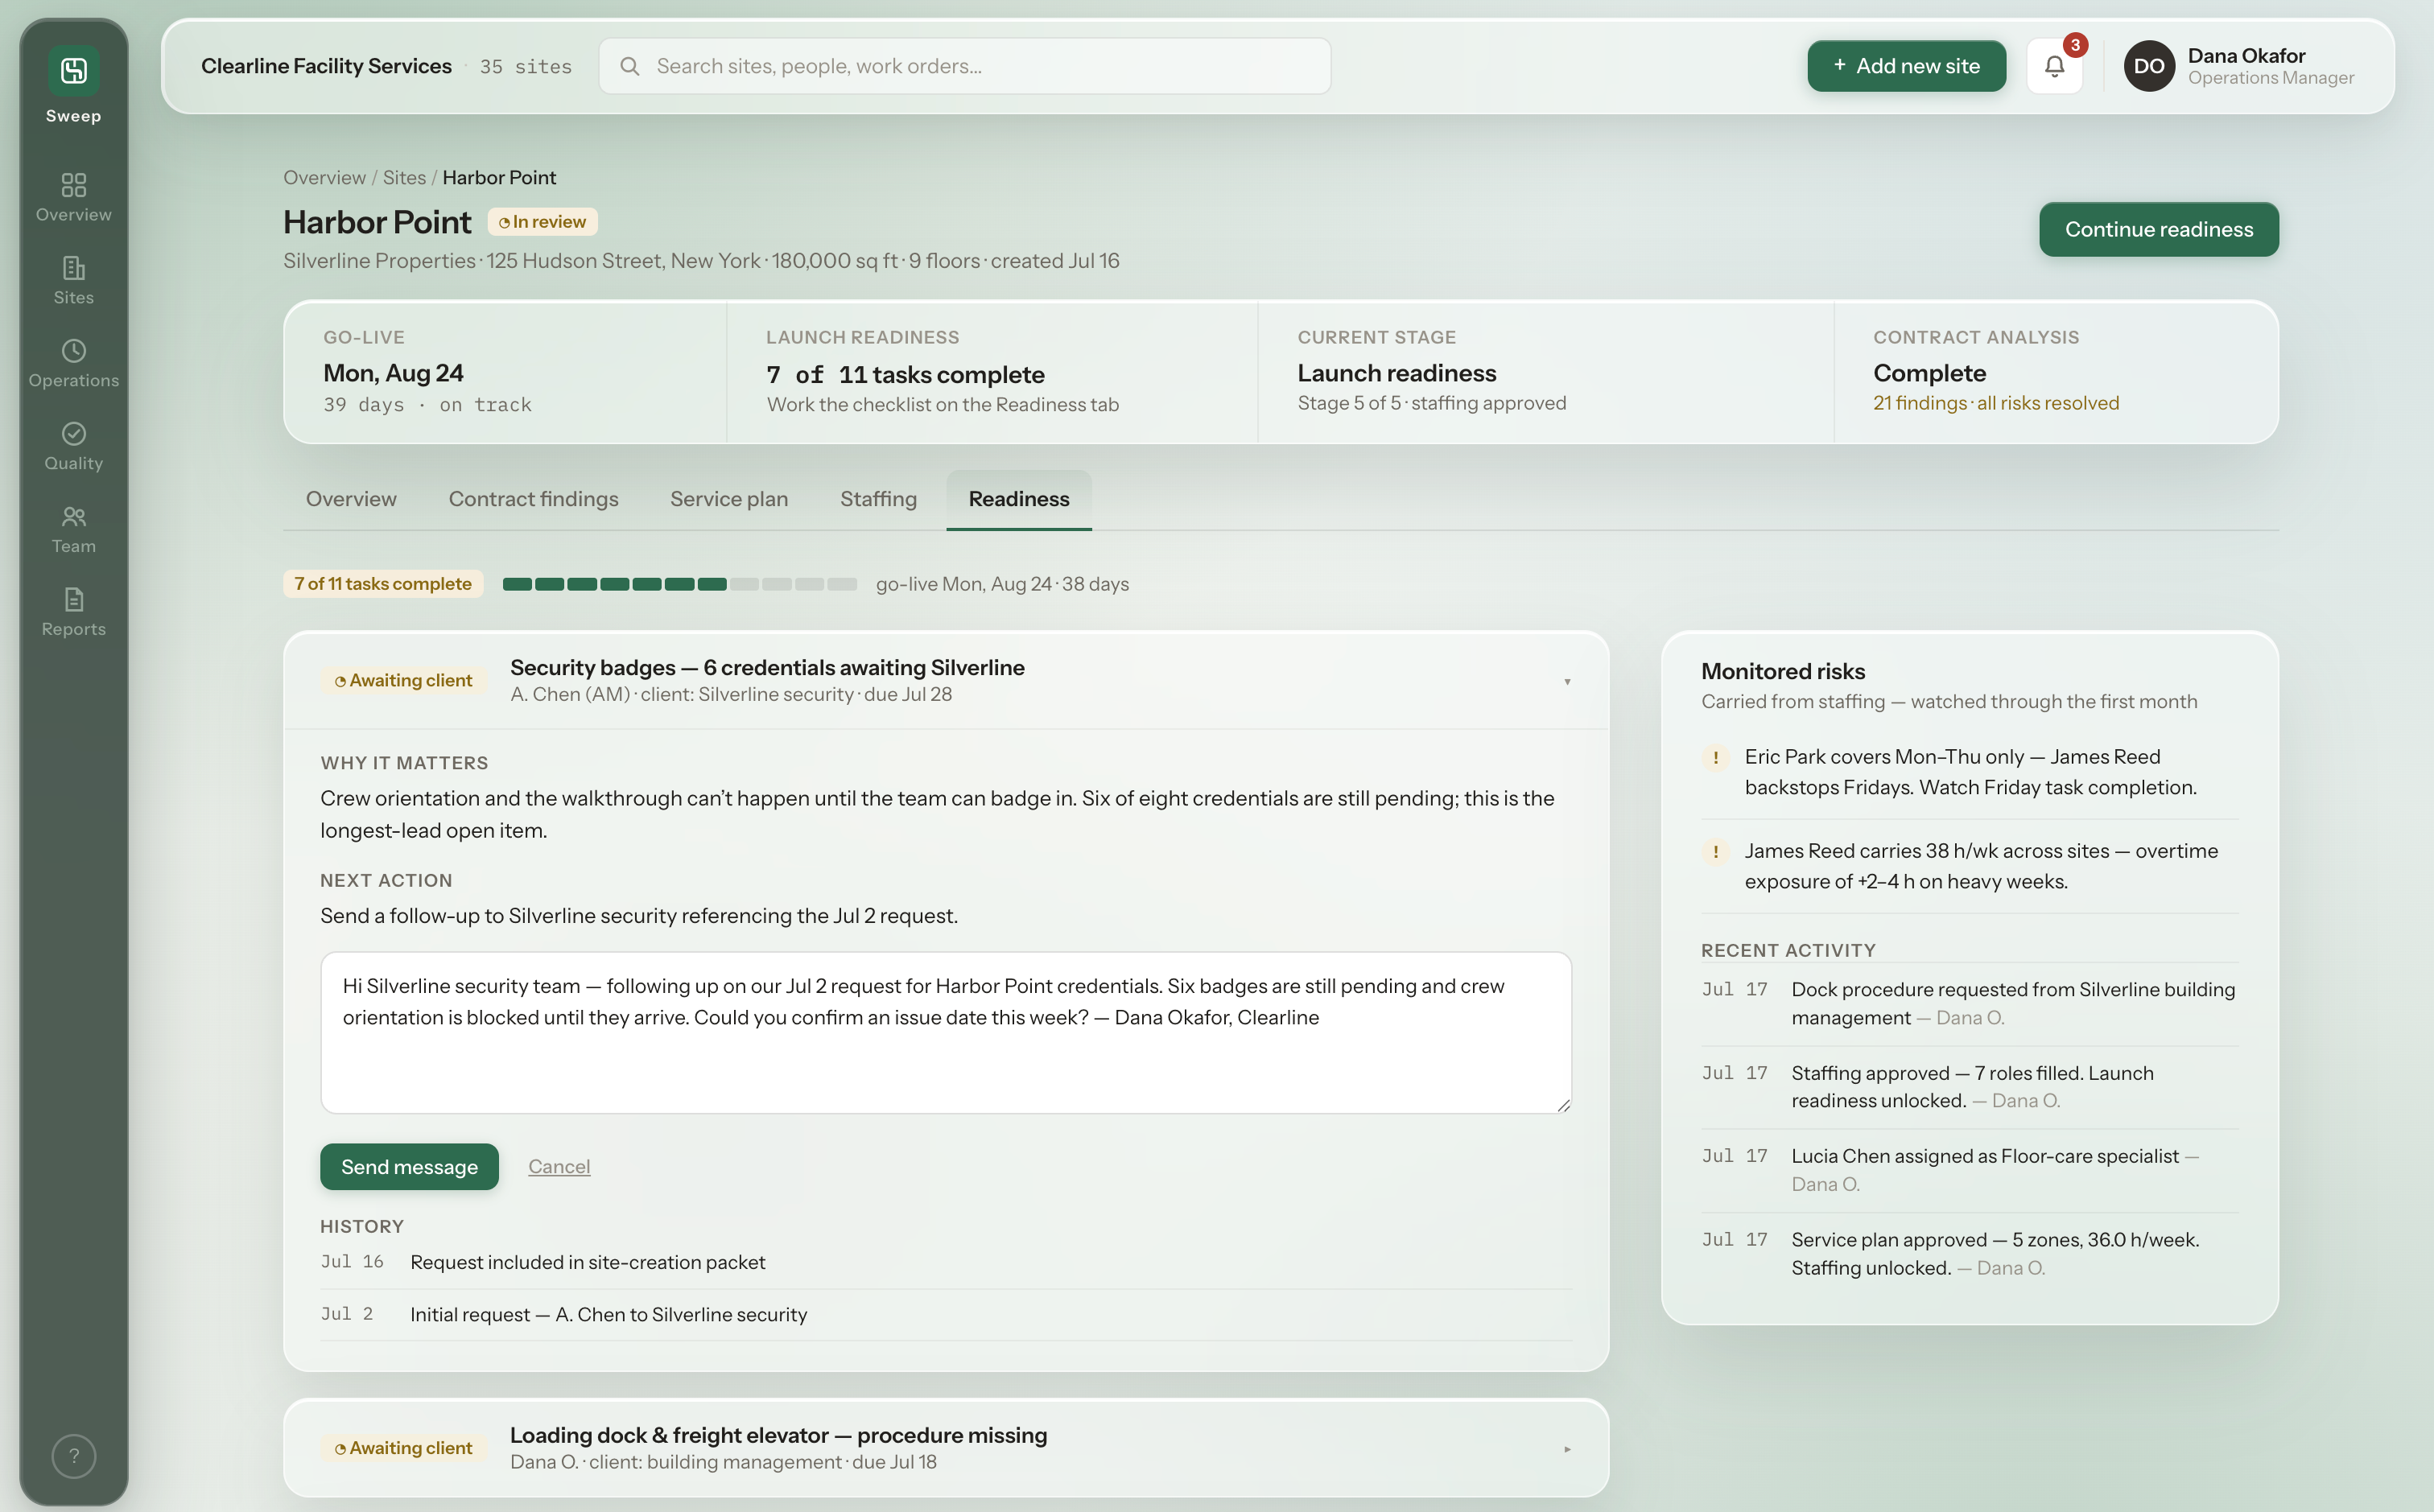
Task: Click 'Clearline Facility Services' title
Action: click(x=326, y=66)
